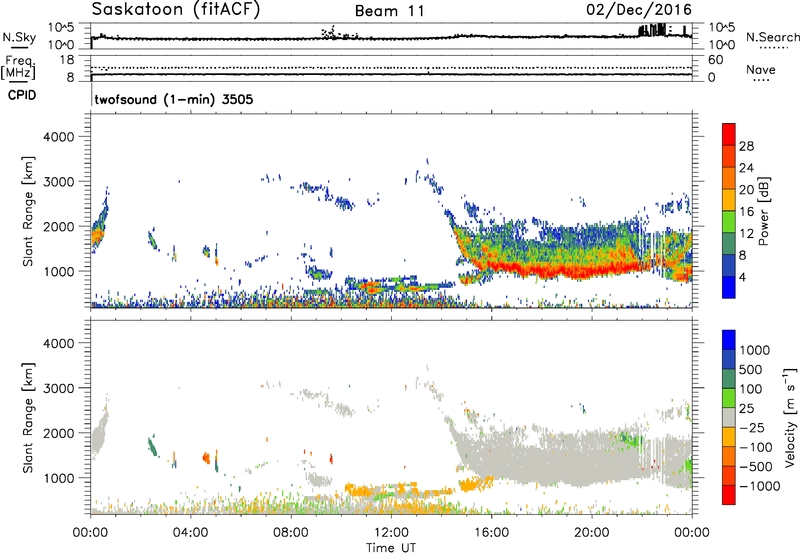Click the "twofsound (1-min) 3505" text
Screen dimensions: 800x554
point(173,99)
